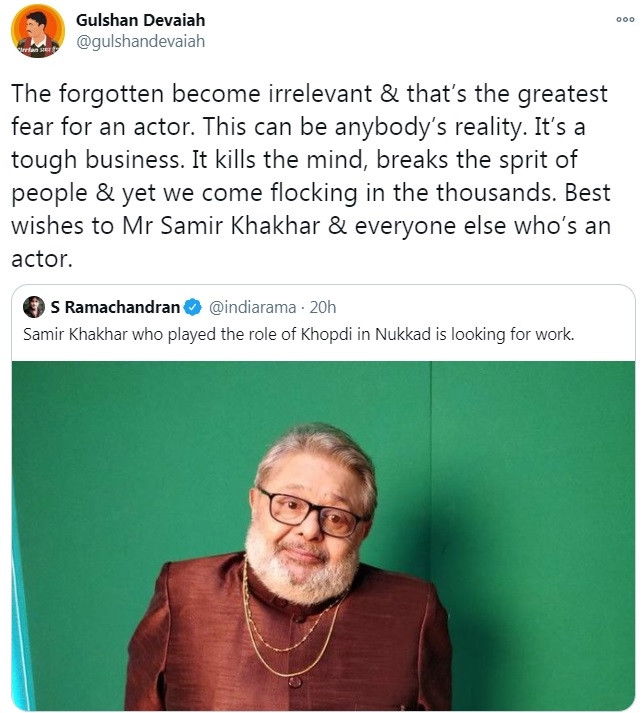Click the final word 'actor.' of the tweet

point(42,259)
